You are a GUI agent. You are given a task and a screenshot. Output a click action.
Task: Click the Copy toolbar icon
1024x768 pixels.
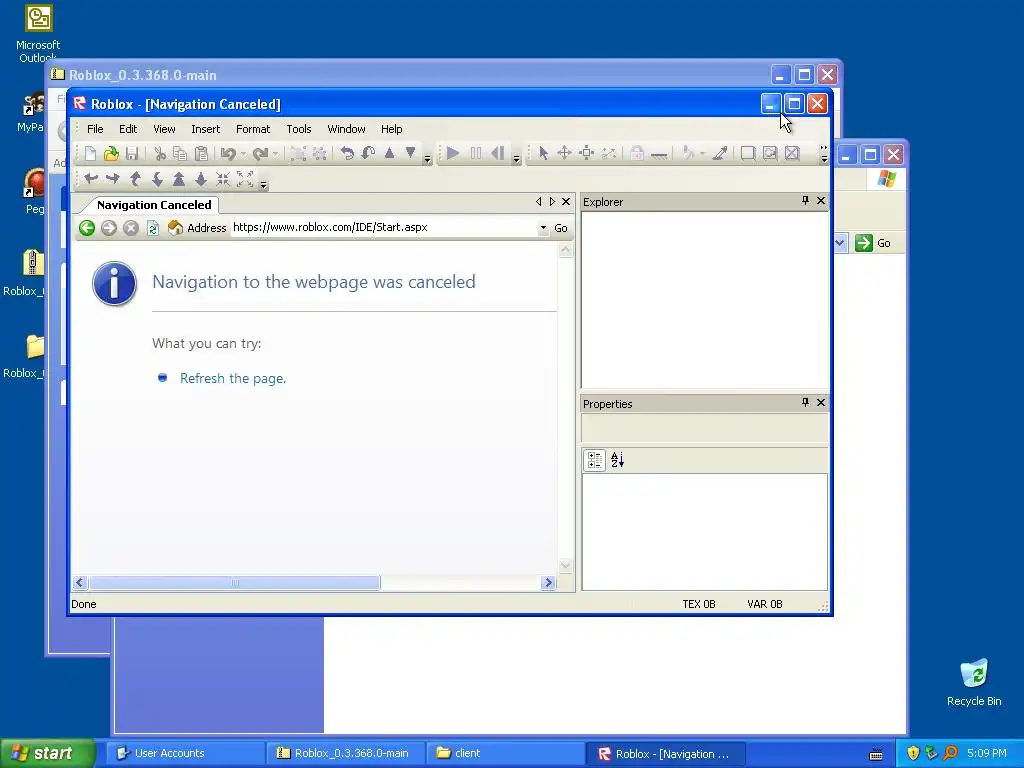coord(180,153)
